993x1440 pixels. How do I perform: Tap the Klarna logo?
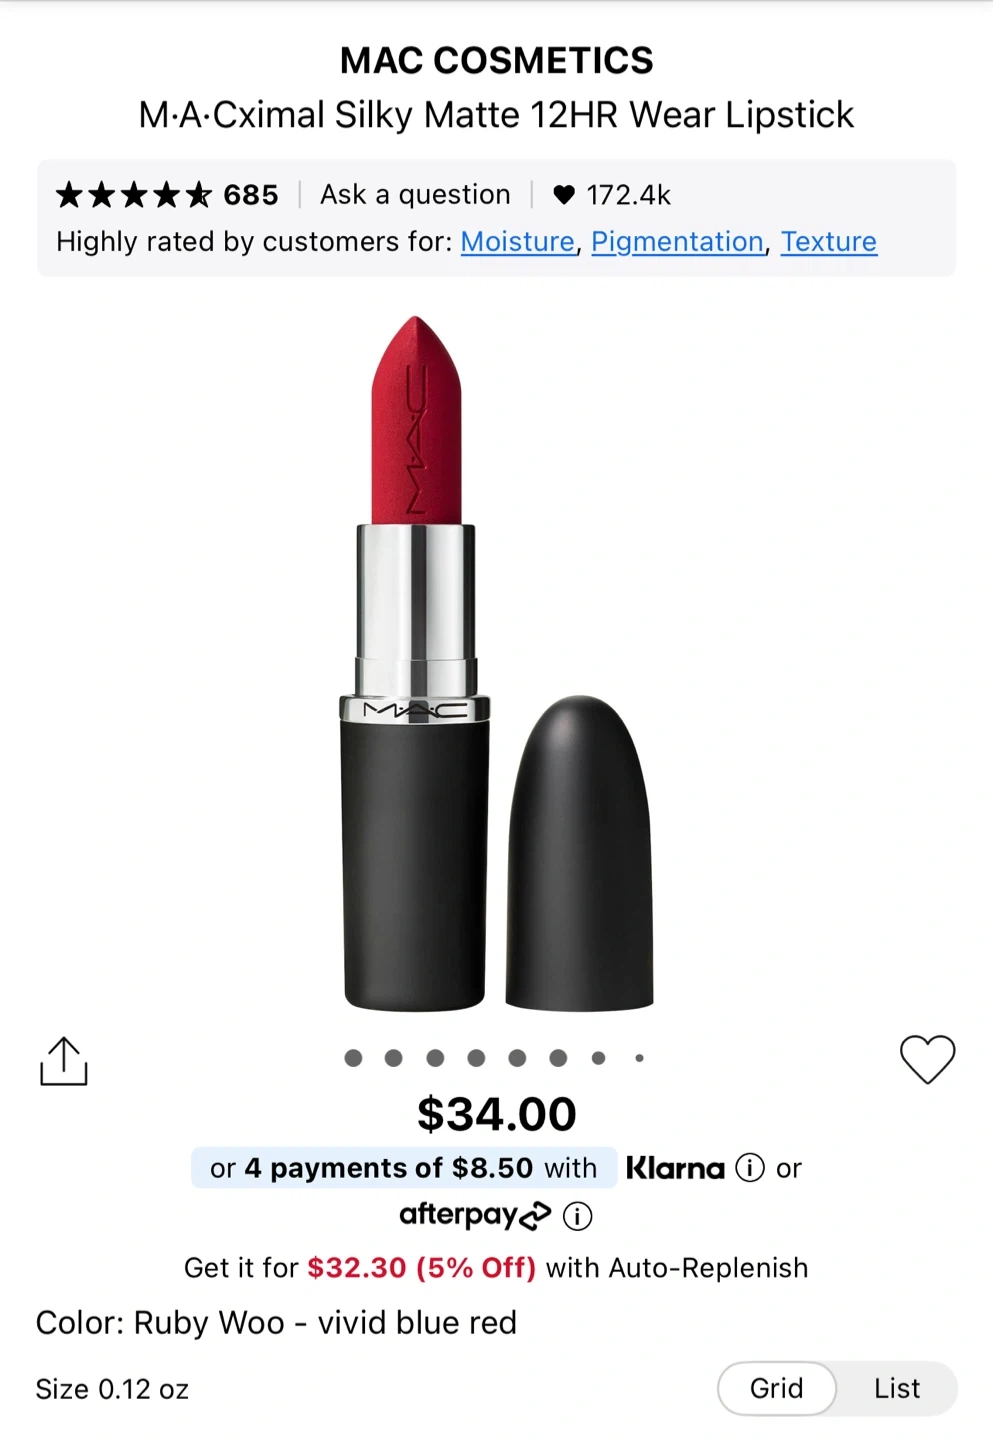click(x=675, y=1168)
